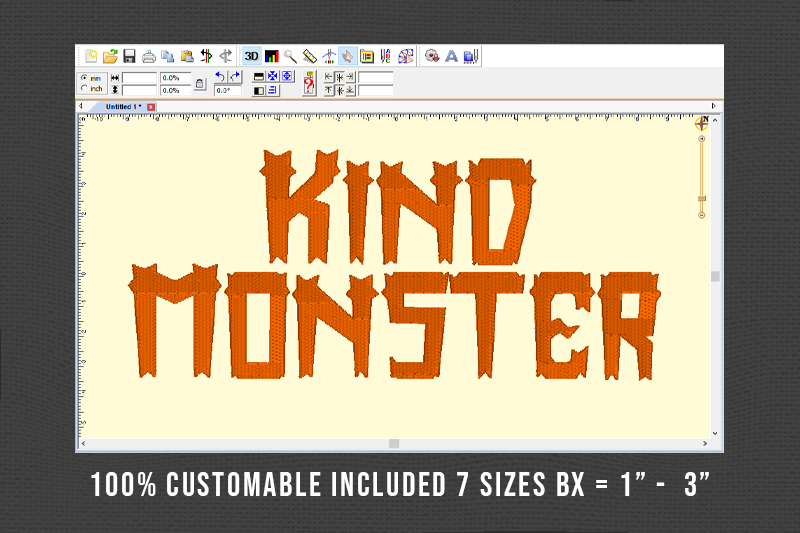The height and width of the screenshot is (533, 800).
Task: Click lower field beside alignment icons
Action: [376, 90]
